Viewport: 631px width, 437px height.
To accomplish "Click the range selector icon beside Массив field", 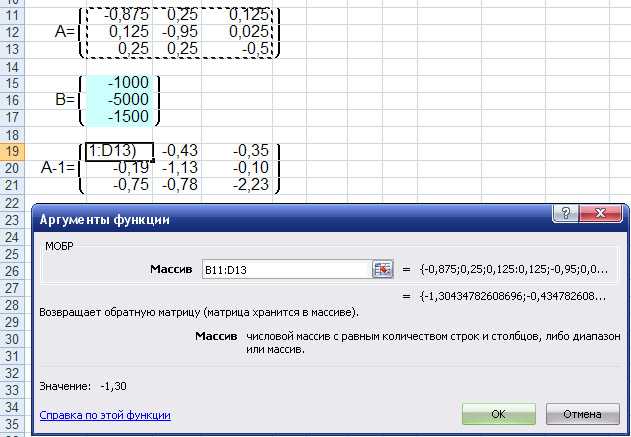I will pyautogui.click(x=382, y=269).
